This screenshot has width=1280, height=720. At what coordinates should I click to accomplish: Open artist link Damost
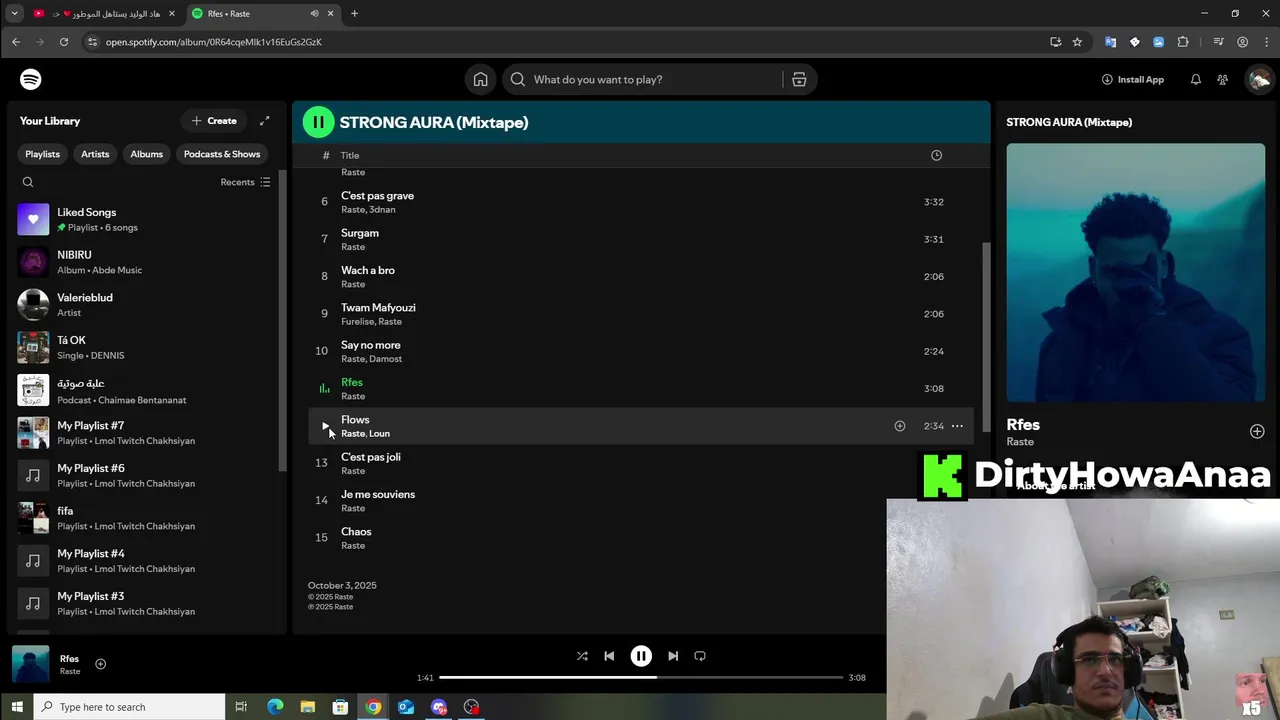pyautogui.click(x=385, y=359)
